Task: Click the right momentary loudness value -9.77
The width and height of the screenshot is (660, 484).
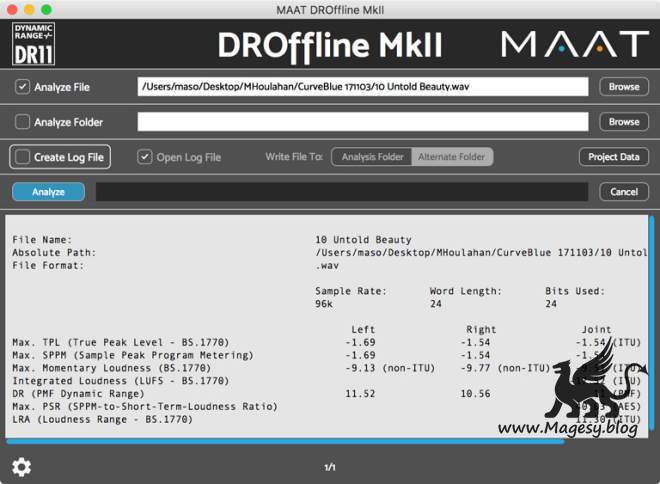Action: point(475,368)
